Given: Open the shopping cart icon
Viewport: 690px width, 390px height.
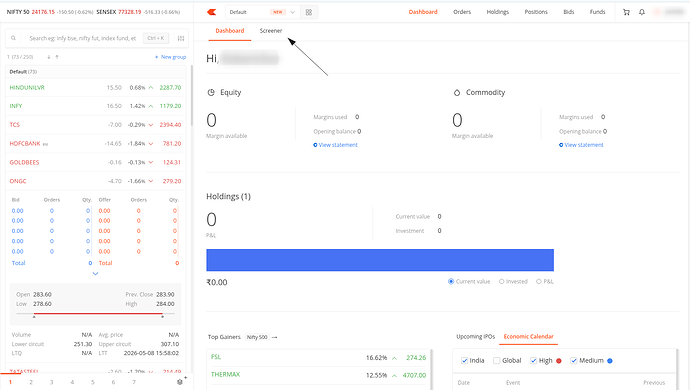Looking at the screenshot, I should 626,12.
